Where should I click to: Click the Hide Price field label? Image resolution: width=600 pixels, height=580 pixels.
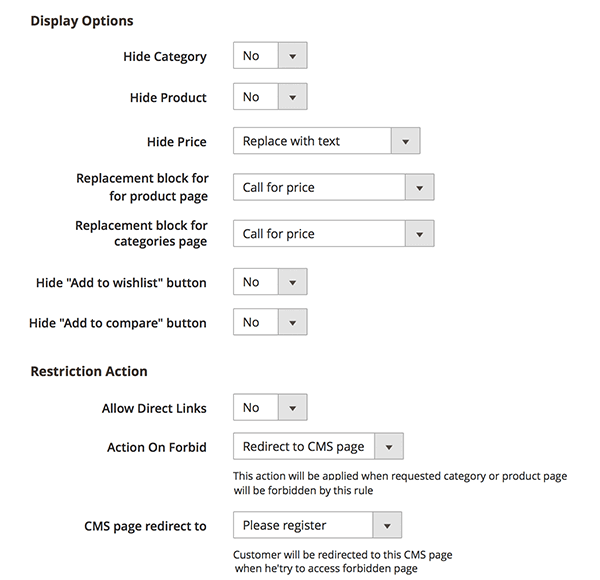[177, 142]
